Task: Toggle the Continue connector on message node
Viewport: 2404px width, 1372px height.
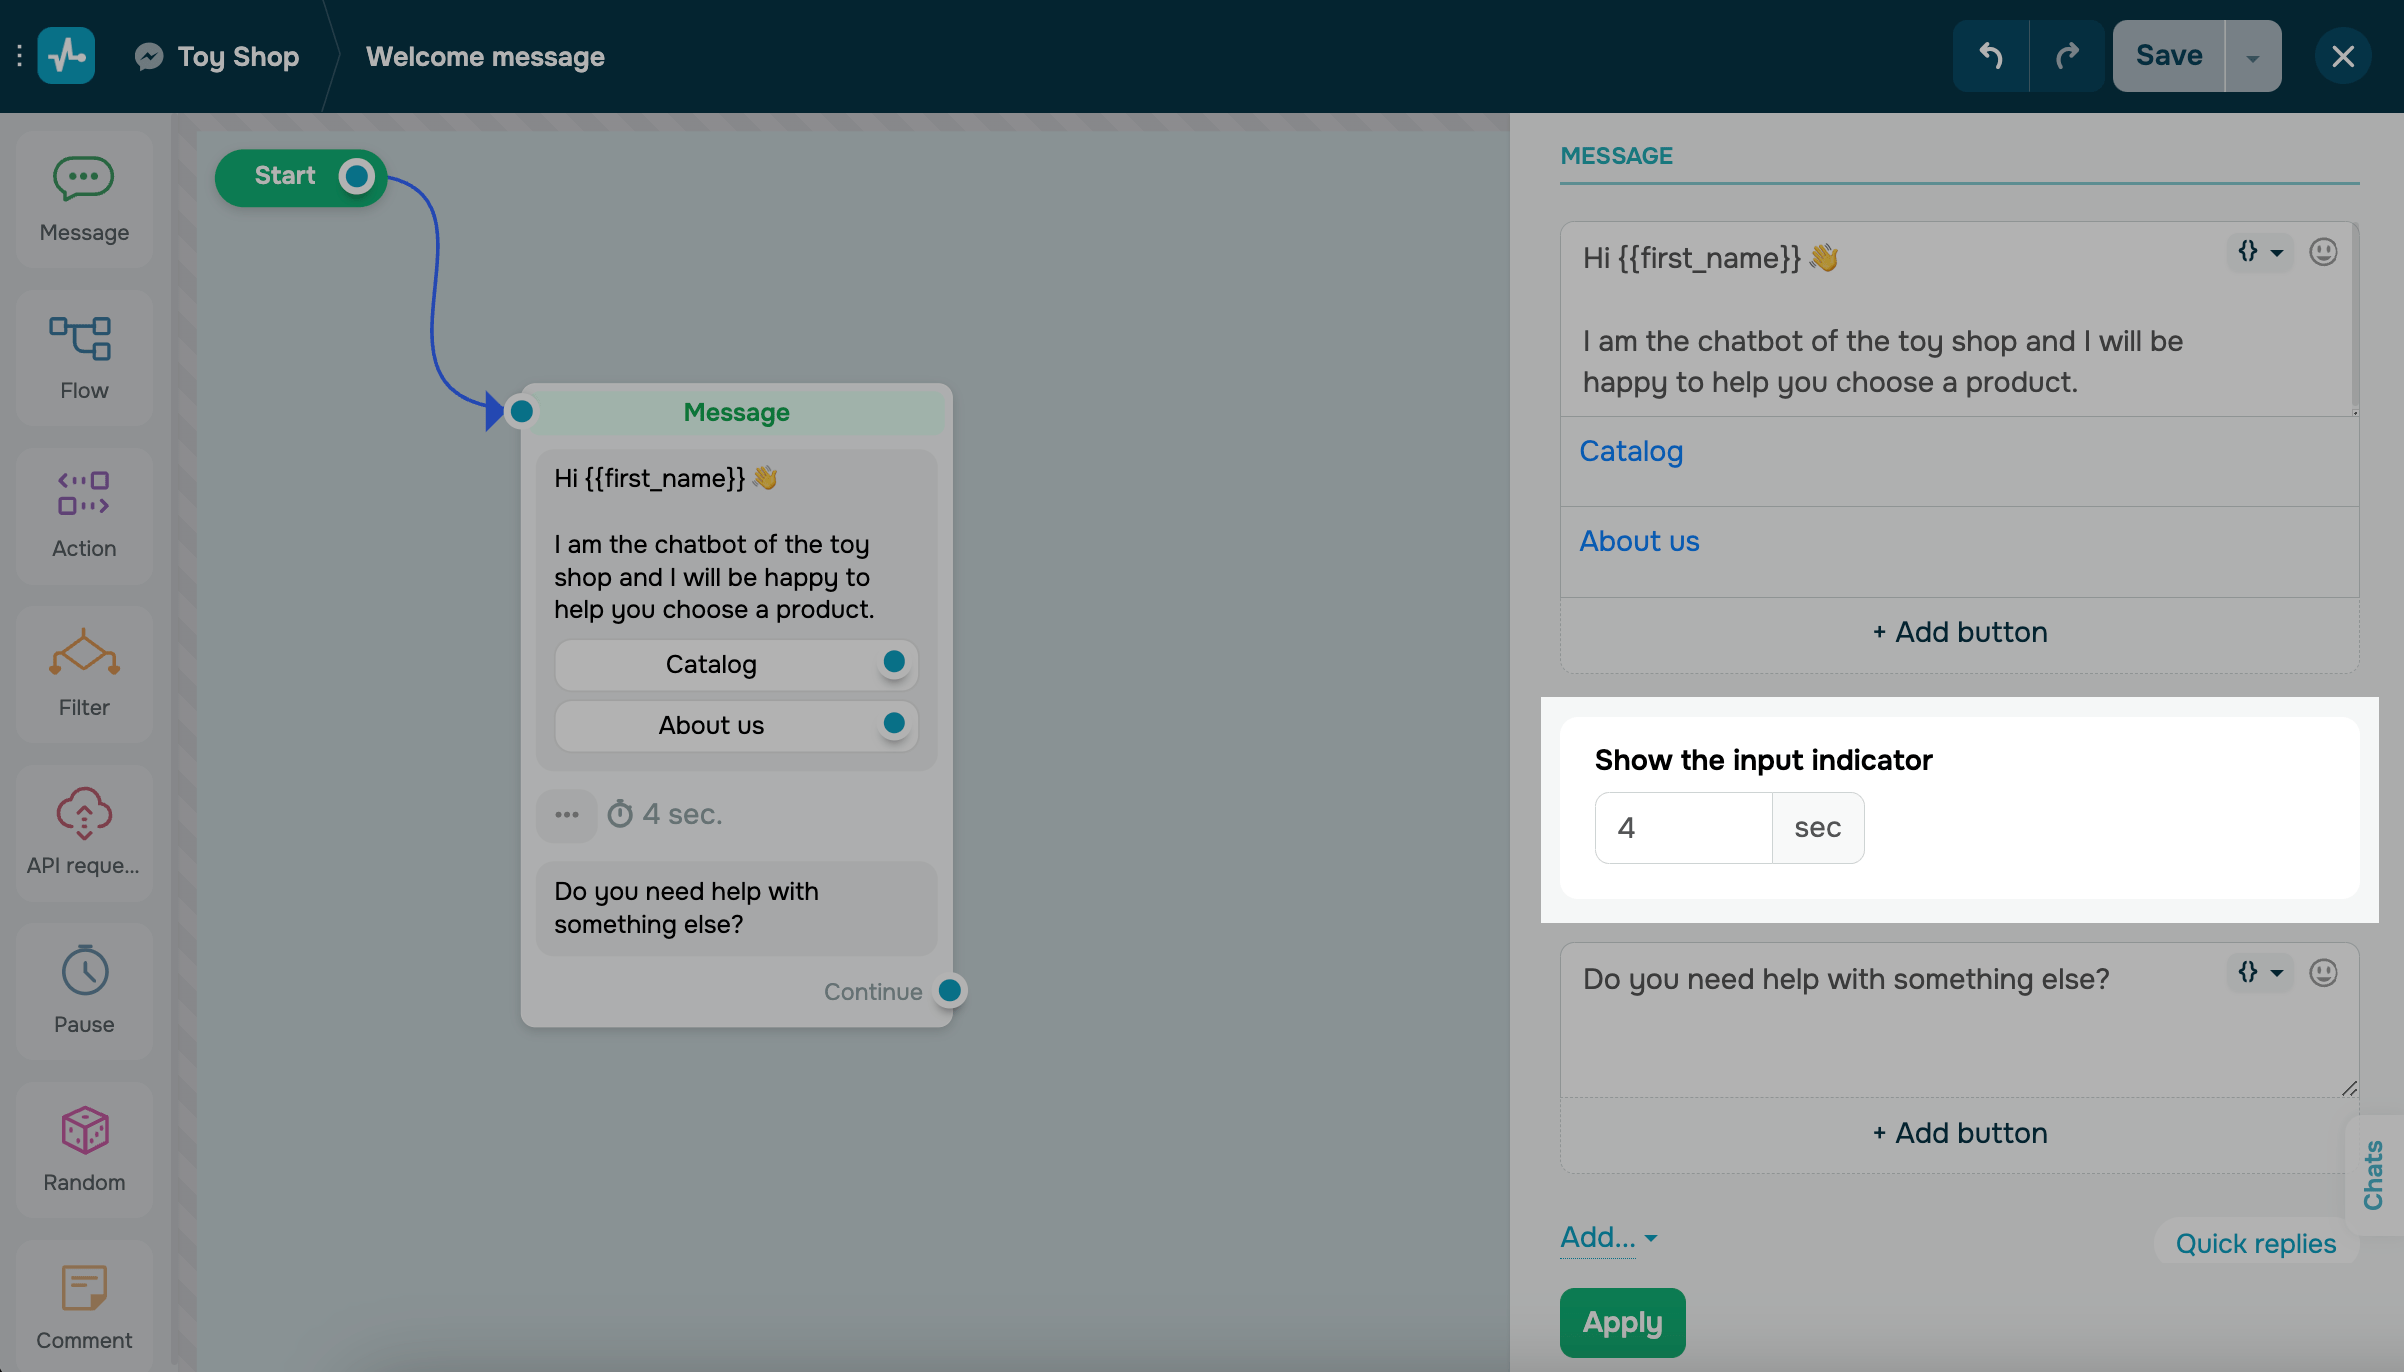Action: click(x=949, y=989)
